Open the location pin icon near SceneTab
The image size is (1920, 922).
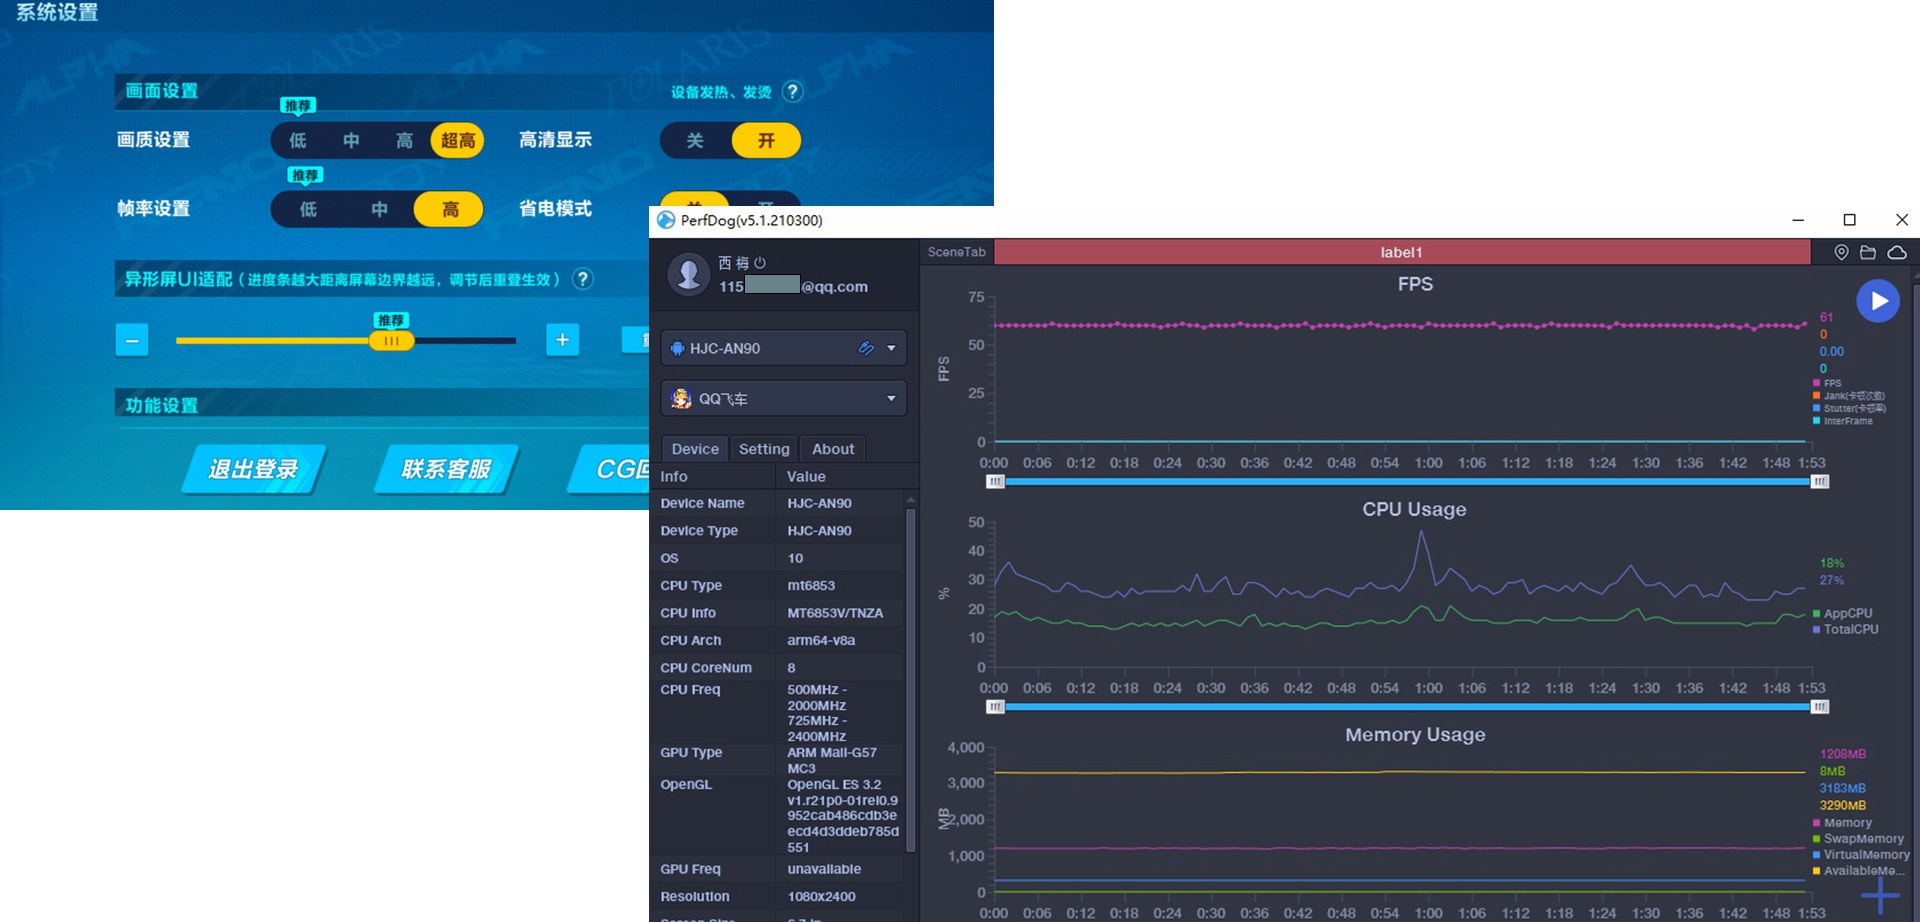[1841, 252]
